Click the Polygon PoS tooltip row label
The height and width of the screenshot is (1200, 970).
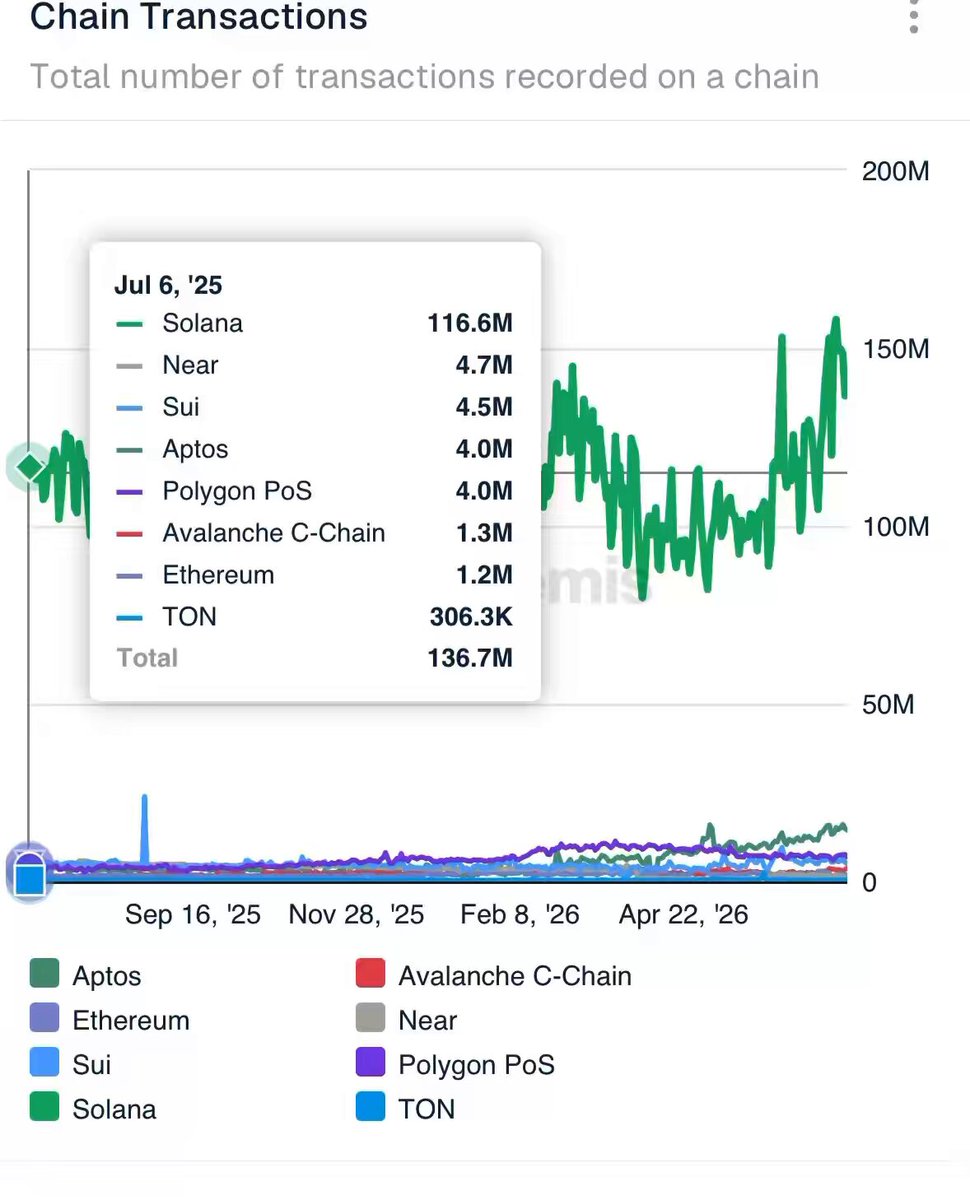point(237,491)
